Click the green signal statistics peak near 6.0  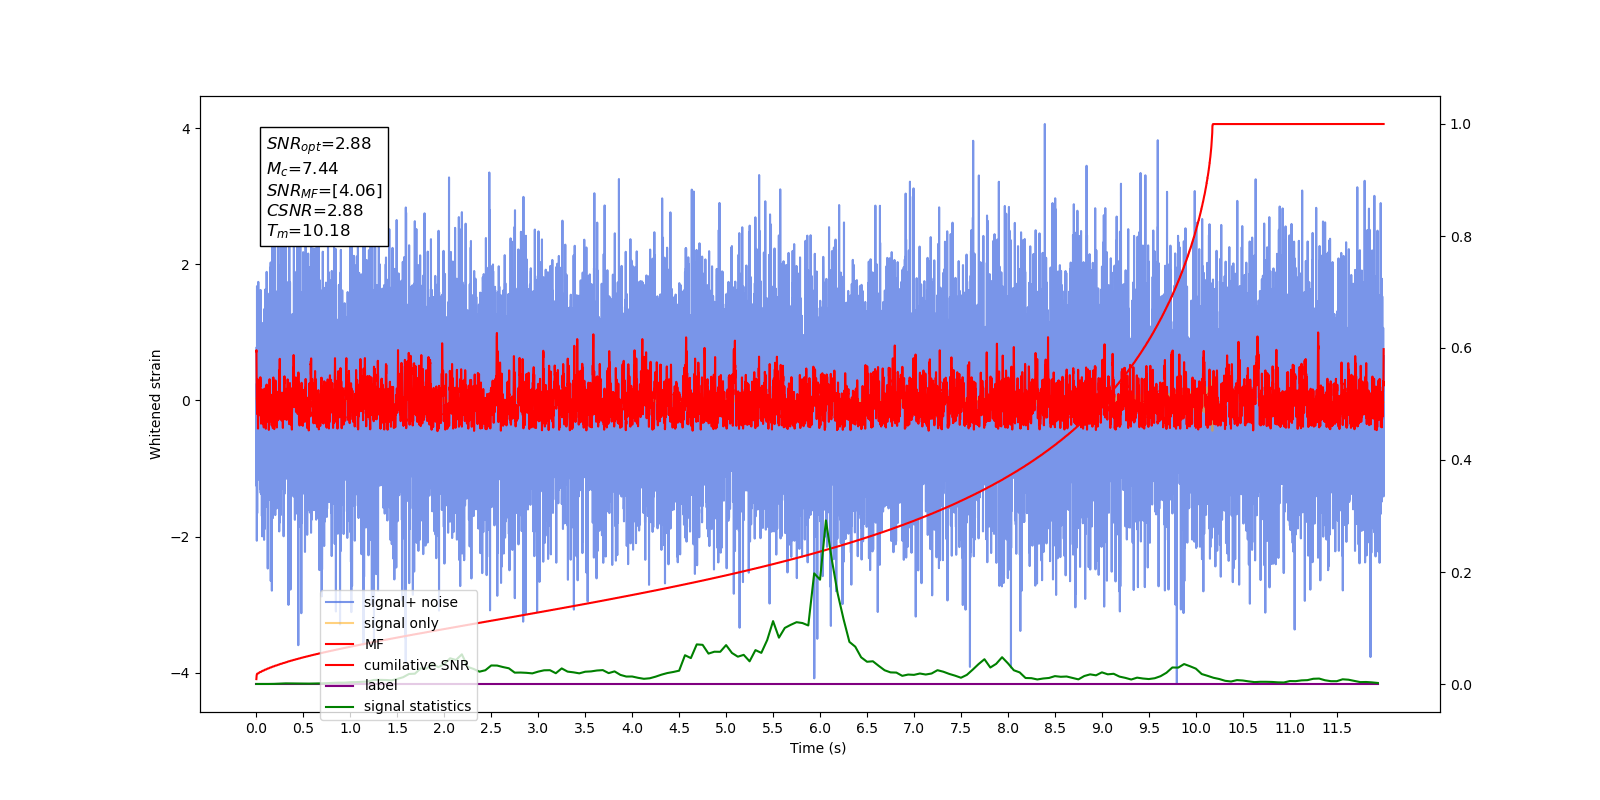(x=826, y=522)
